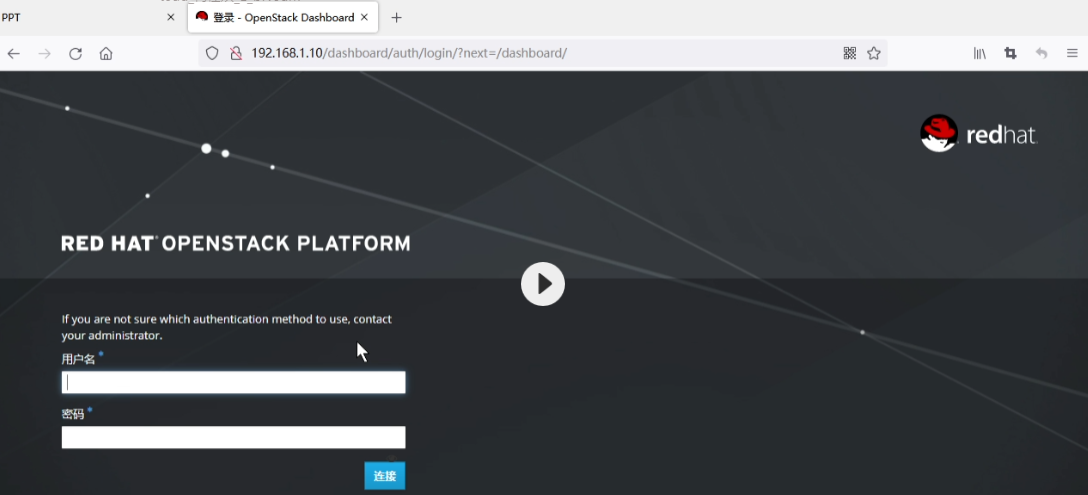Close the PPT tab
The width and height of the screenshot is (1088, 495).
coord(171,17)
